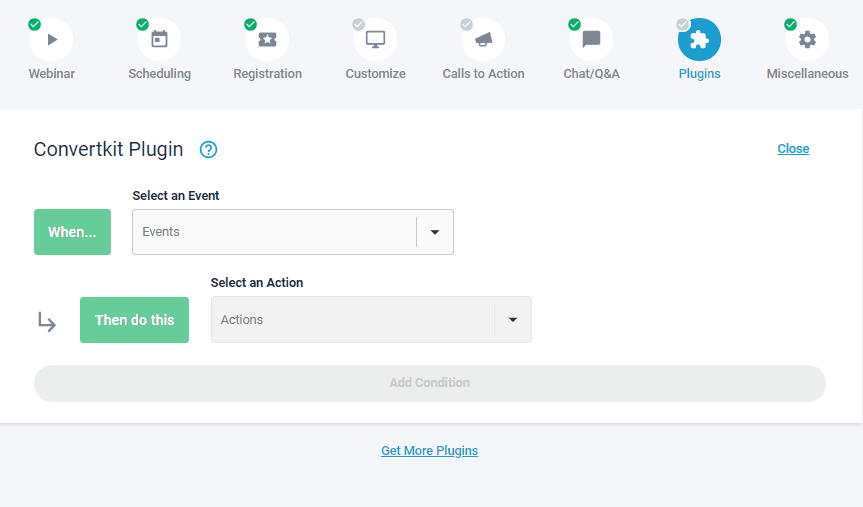Click the help question mark beside Convertkit Plugin
The image size is (863, 507).
click(208, 149)
